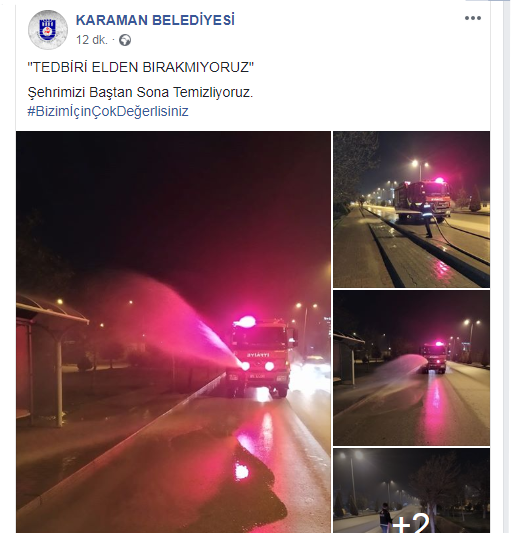Click the fire truck in middle-right photo
Screen dimensions: 511x533
(x=434, y=358)
